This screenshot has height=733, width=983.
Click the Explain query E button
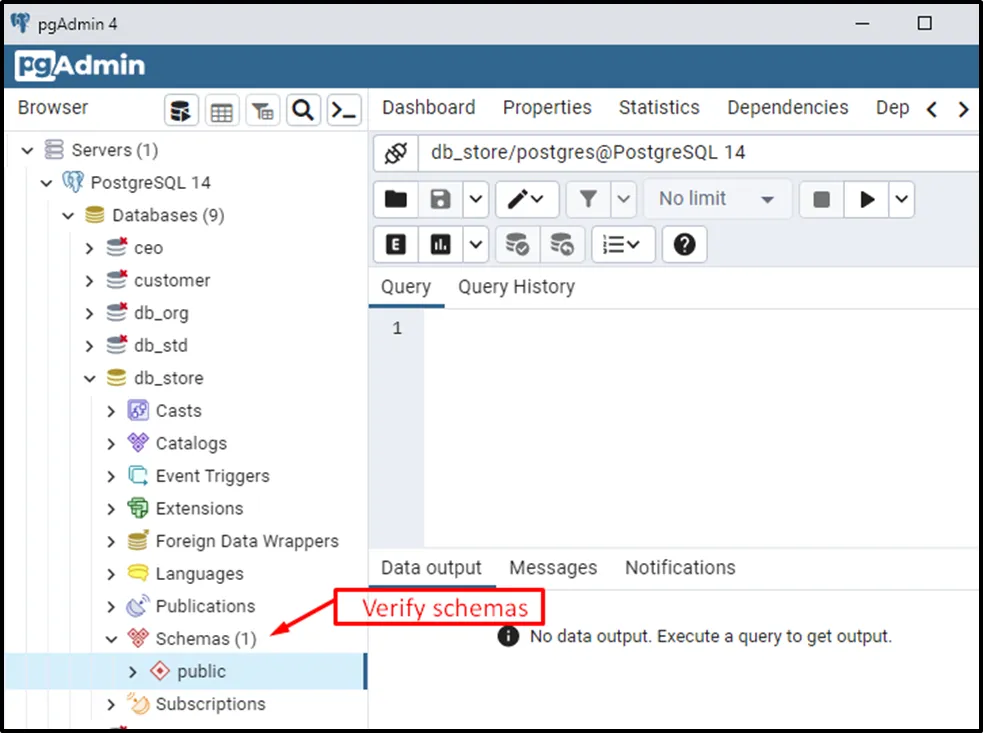[x=396, y=244]
